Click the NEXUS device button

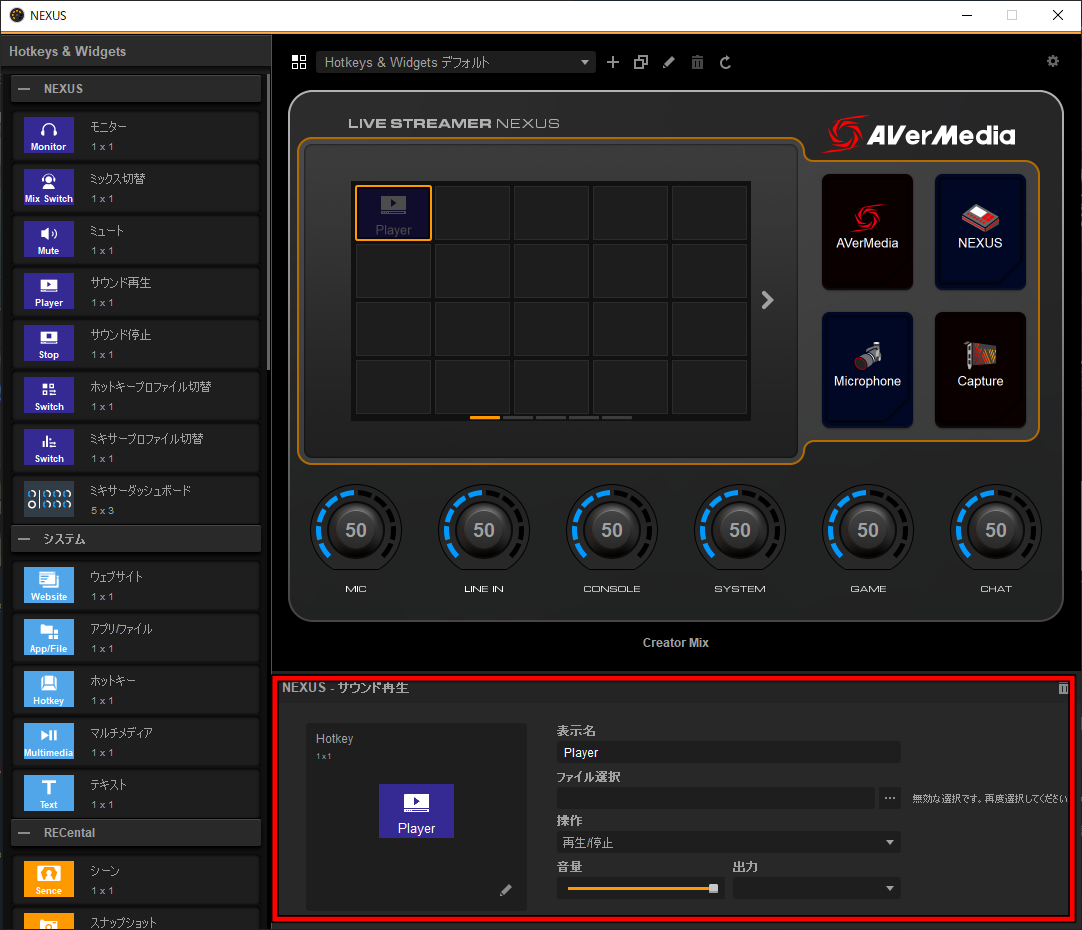980,232
